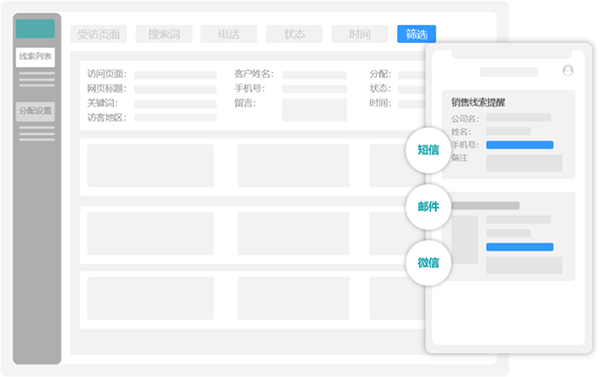Click the 微信 circle badge
Viewport: 600px width, 377px height.
pyautogui.click(x=428, y=263)
